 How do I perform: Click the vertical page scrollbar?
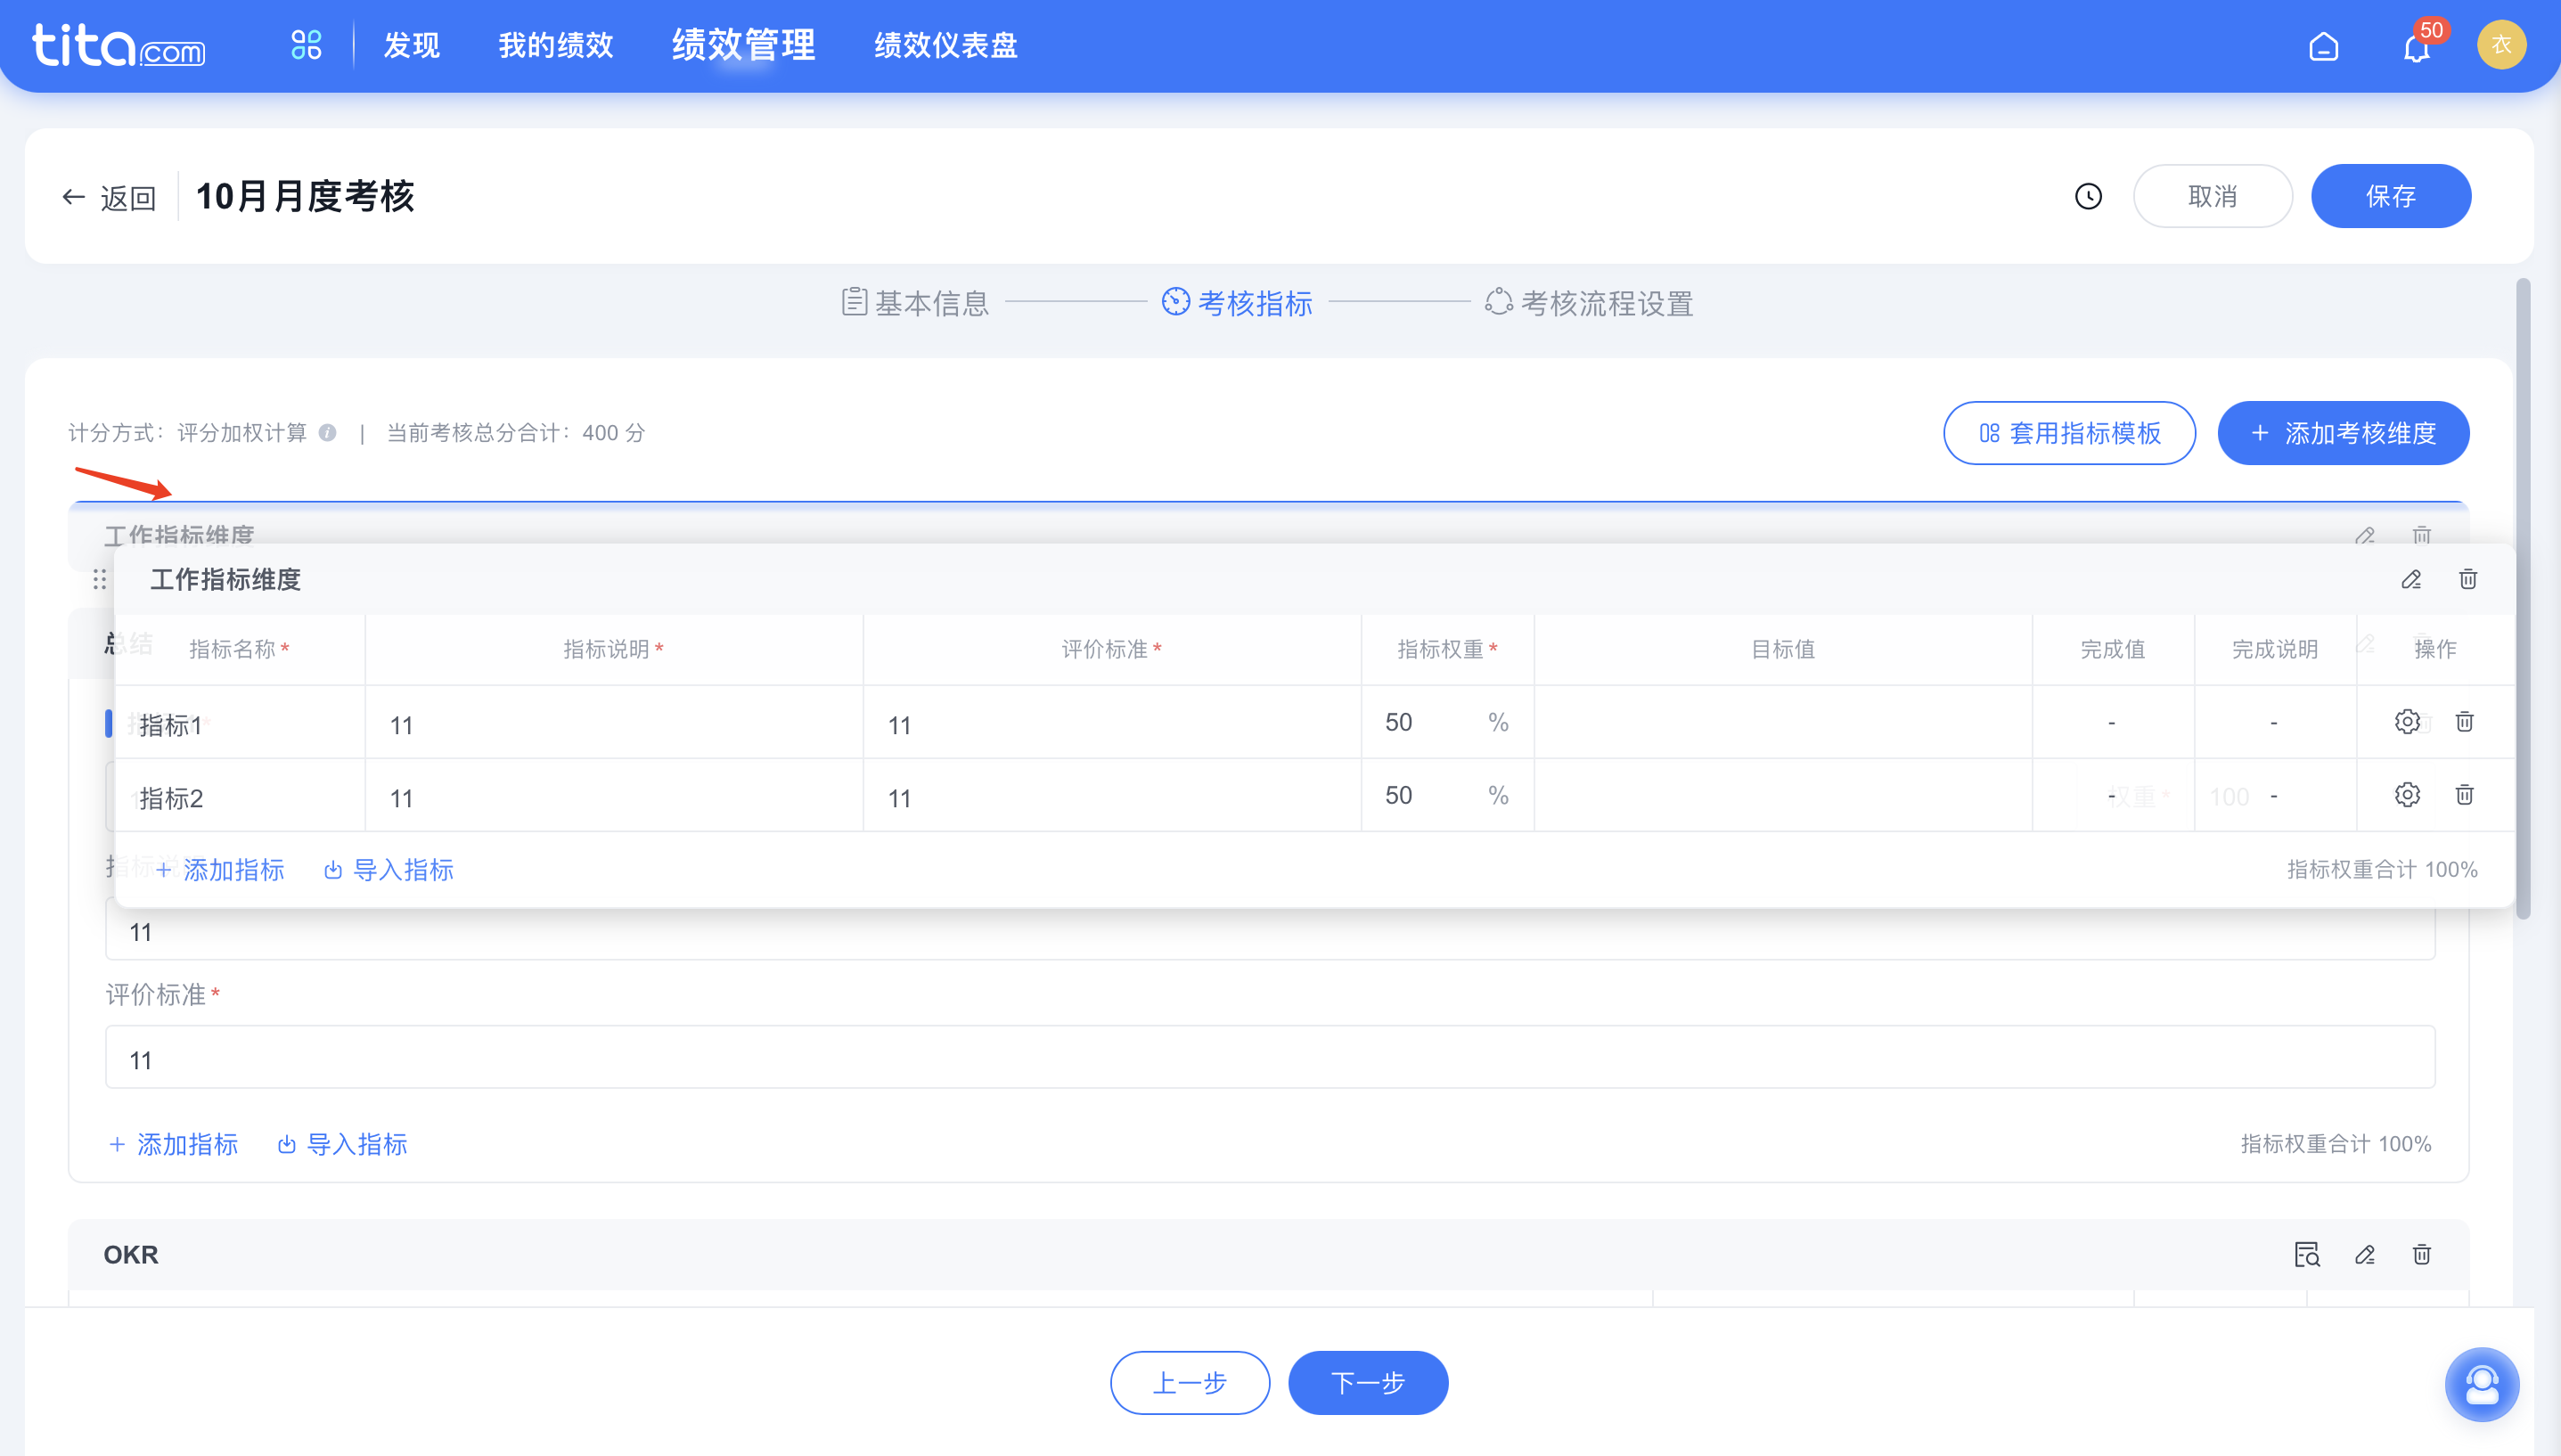tap(2523, 598)
